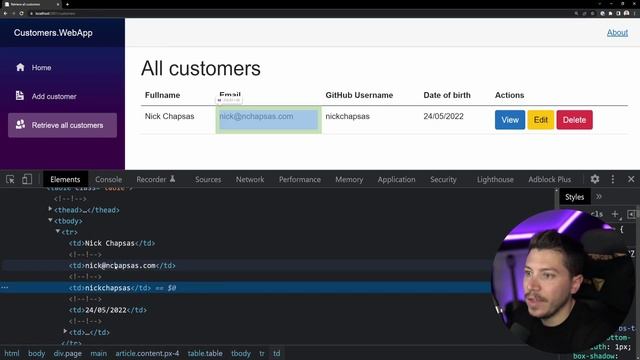Image resolution: width=640 pixels, height=360 pixels.
Task: Add a new style rule with plus icon
Action: pos(615,214)
